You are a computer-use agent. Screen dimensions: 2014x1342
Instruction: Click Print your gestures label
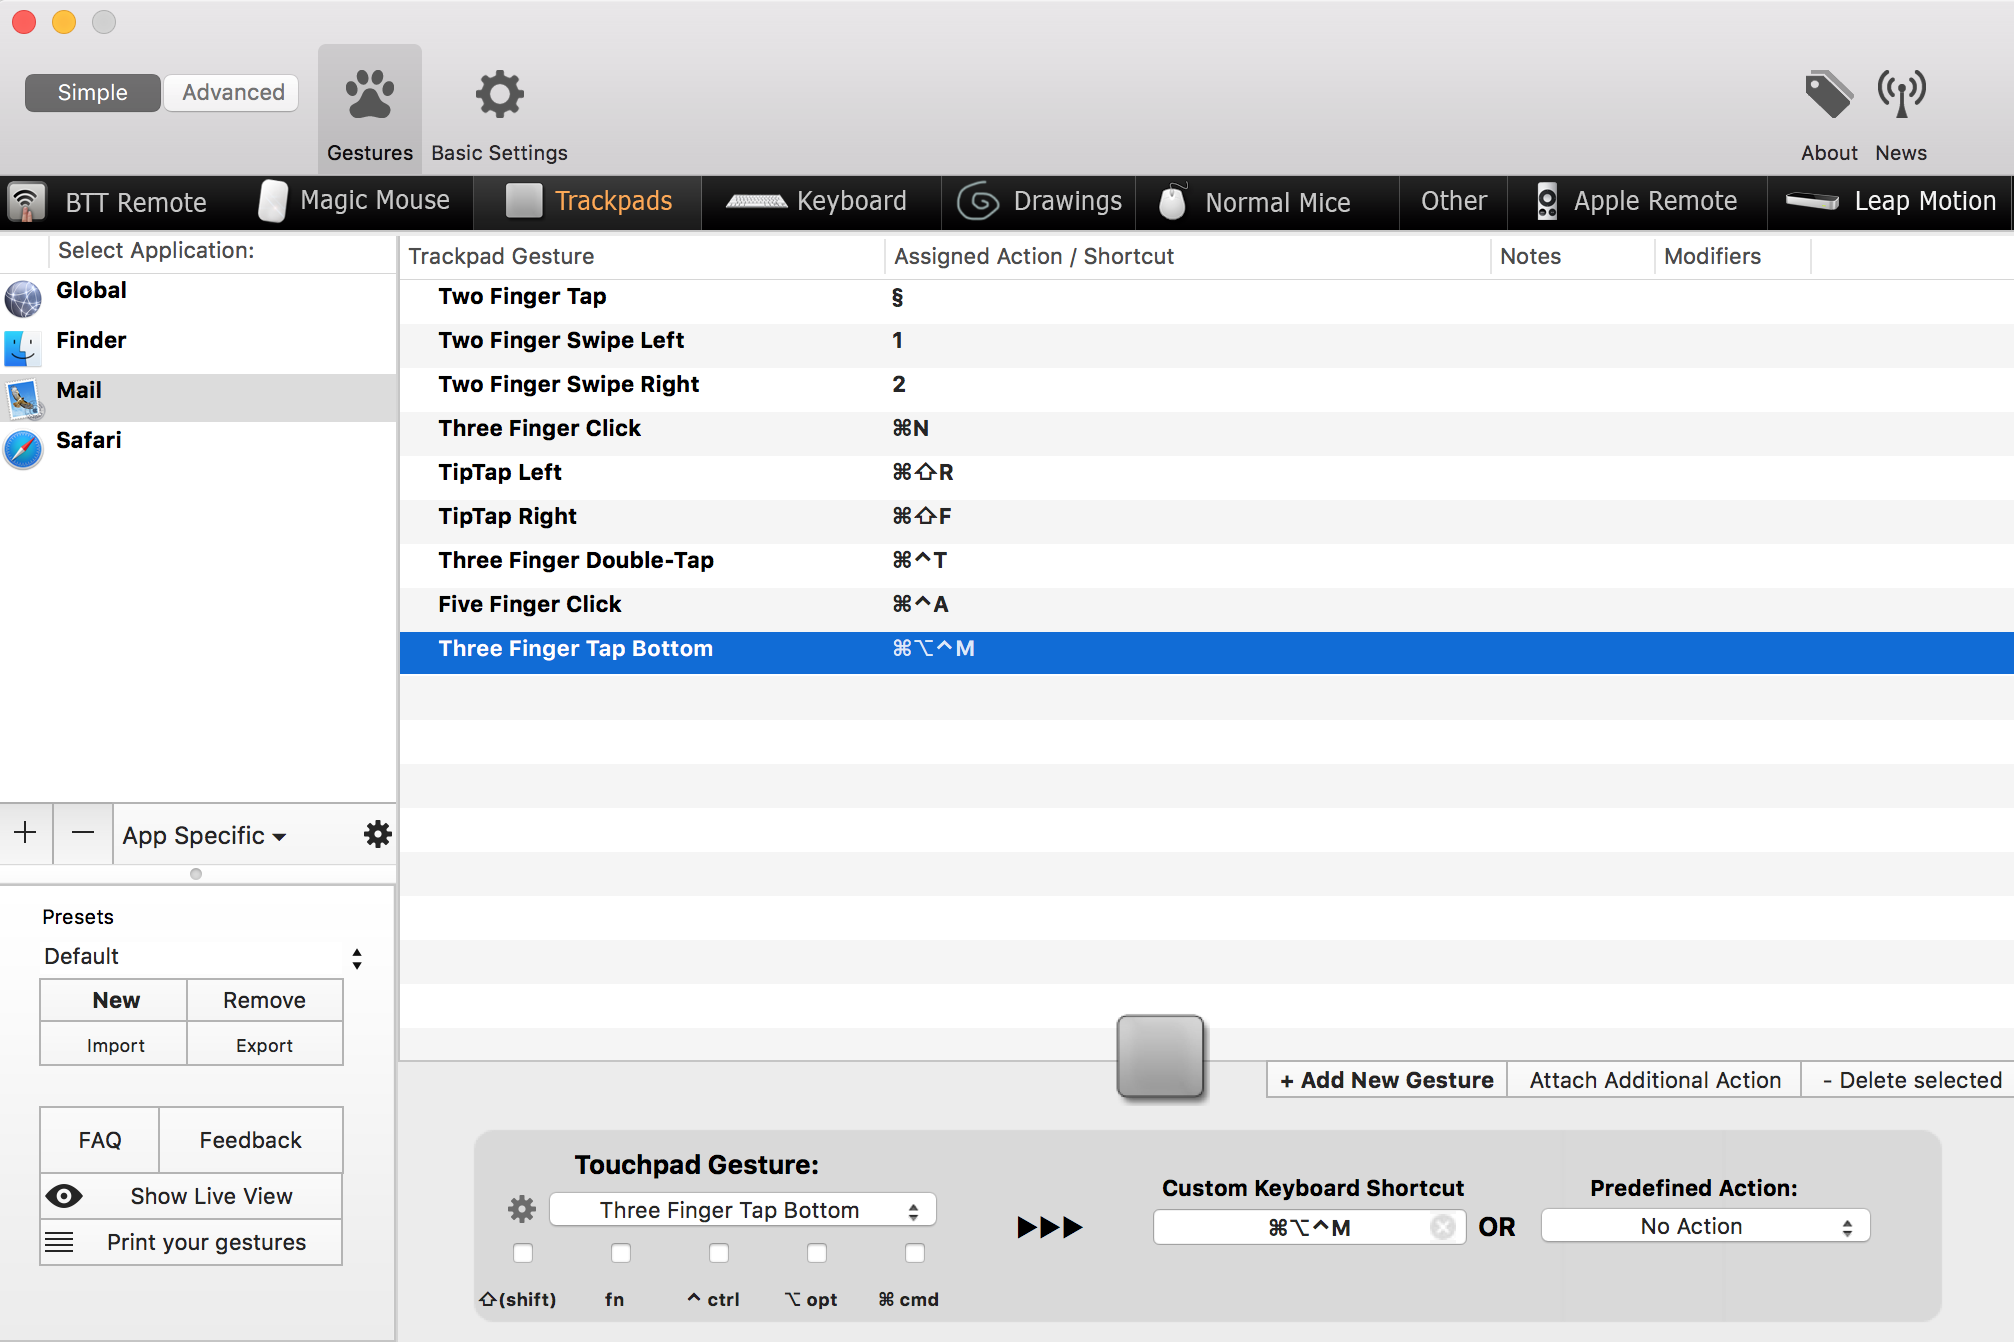[206, 1242]
